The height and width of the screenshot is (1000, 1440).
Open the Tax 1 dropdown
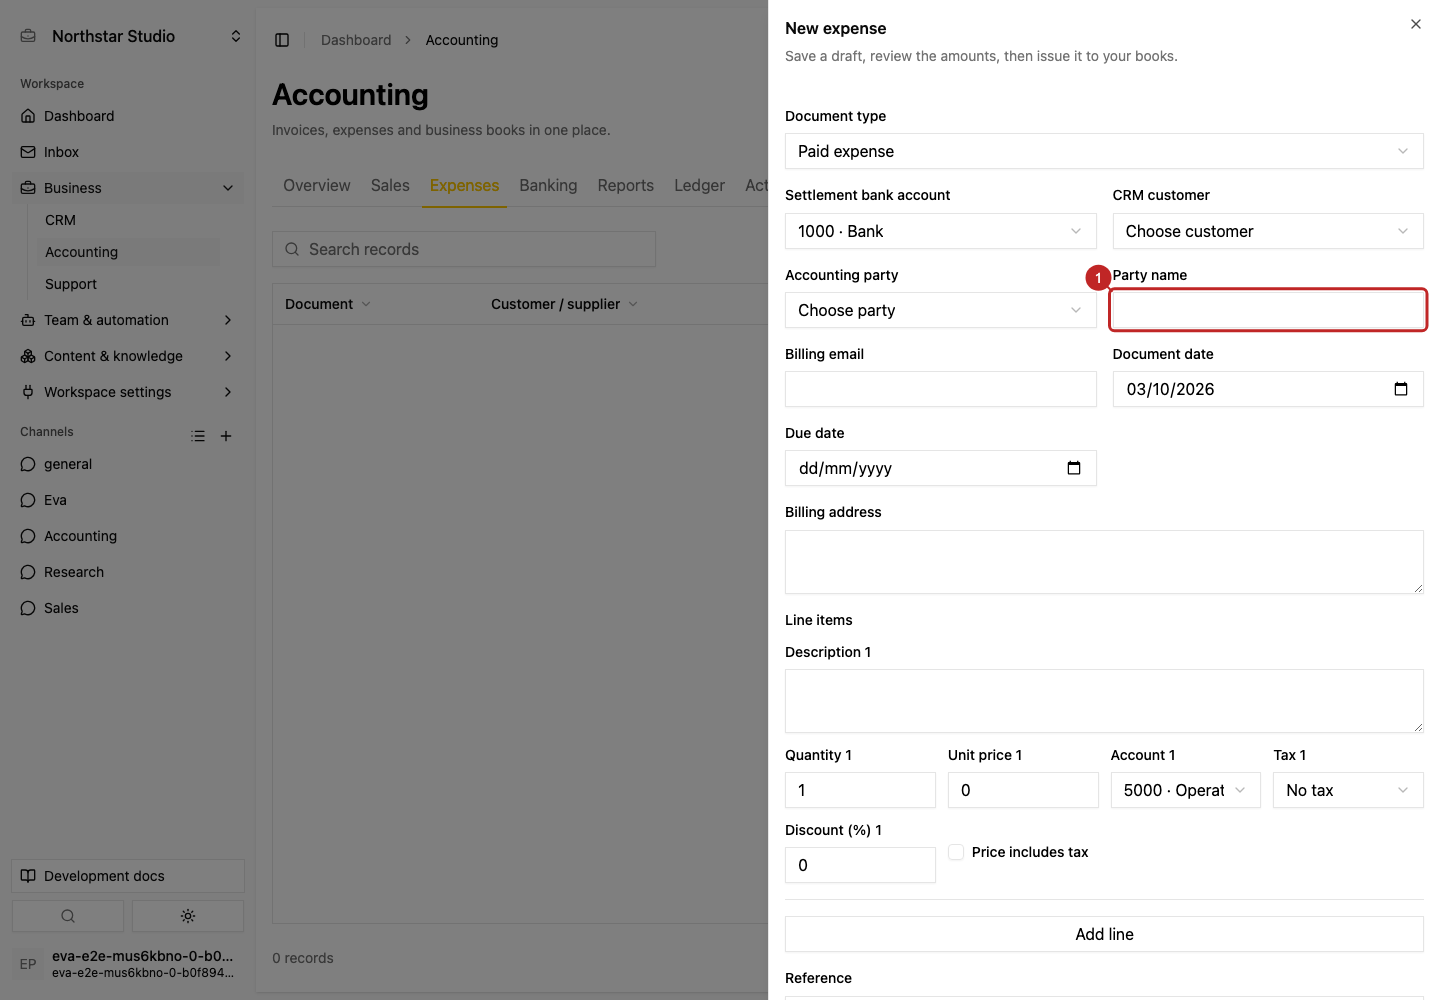tap(1348, 790)
